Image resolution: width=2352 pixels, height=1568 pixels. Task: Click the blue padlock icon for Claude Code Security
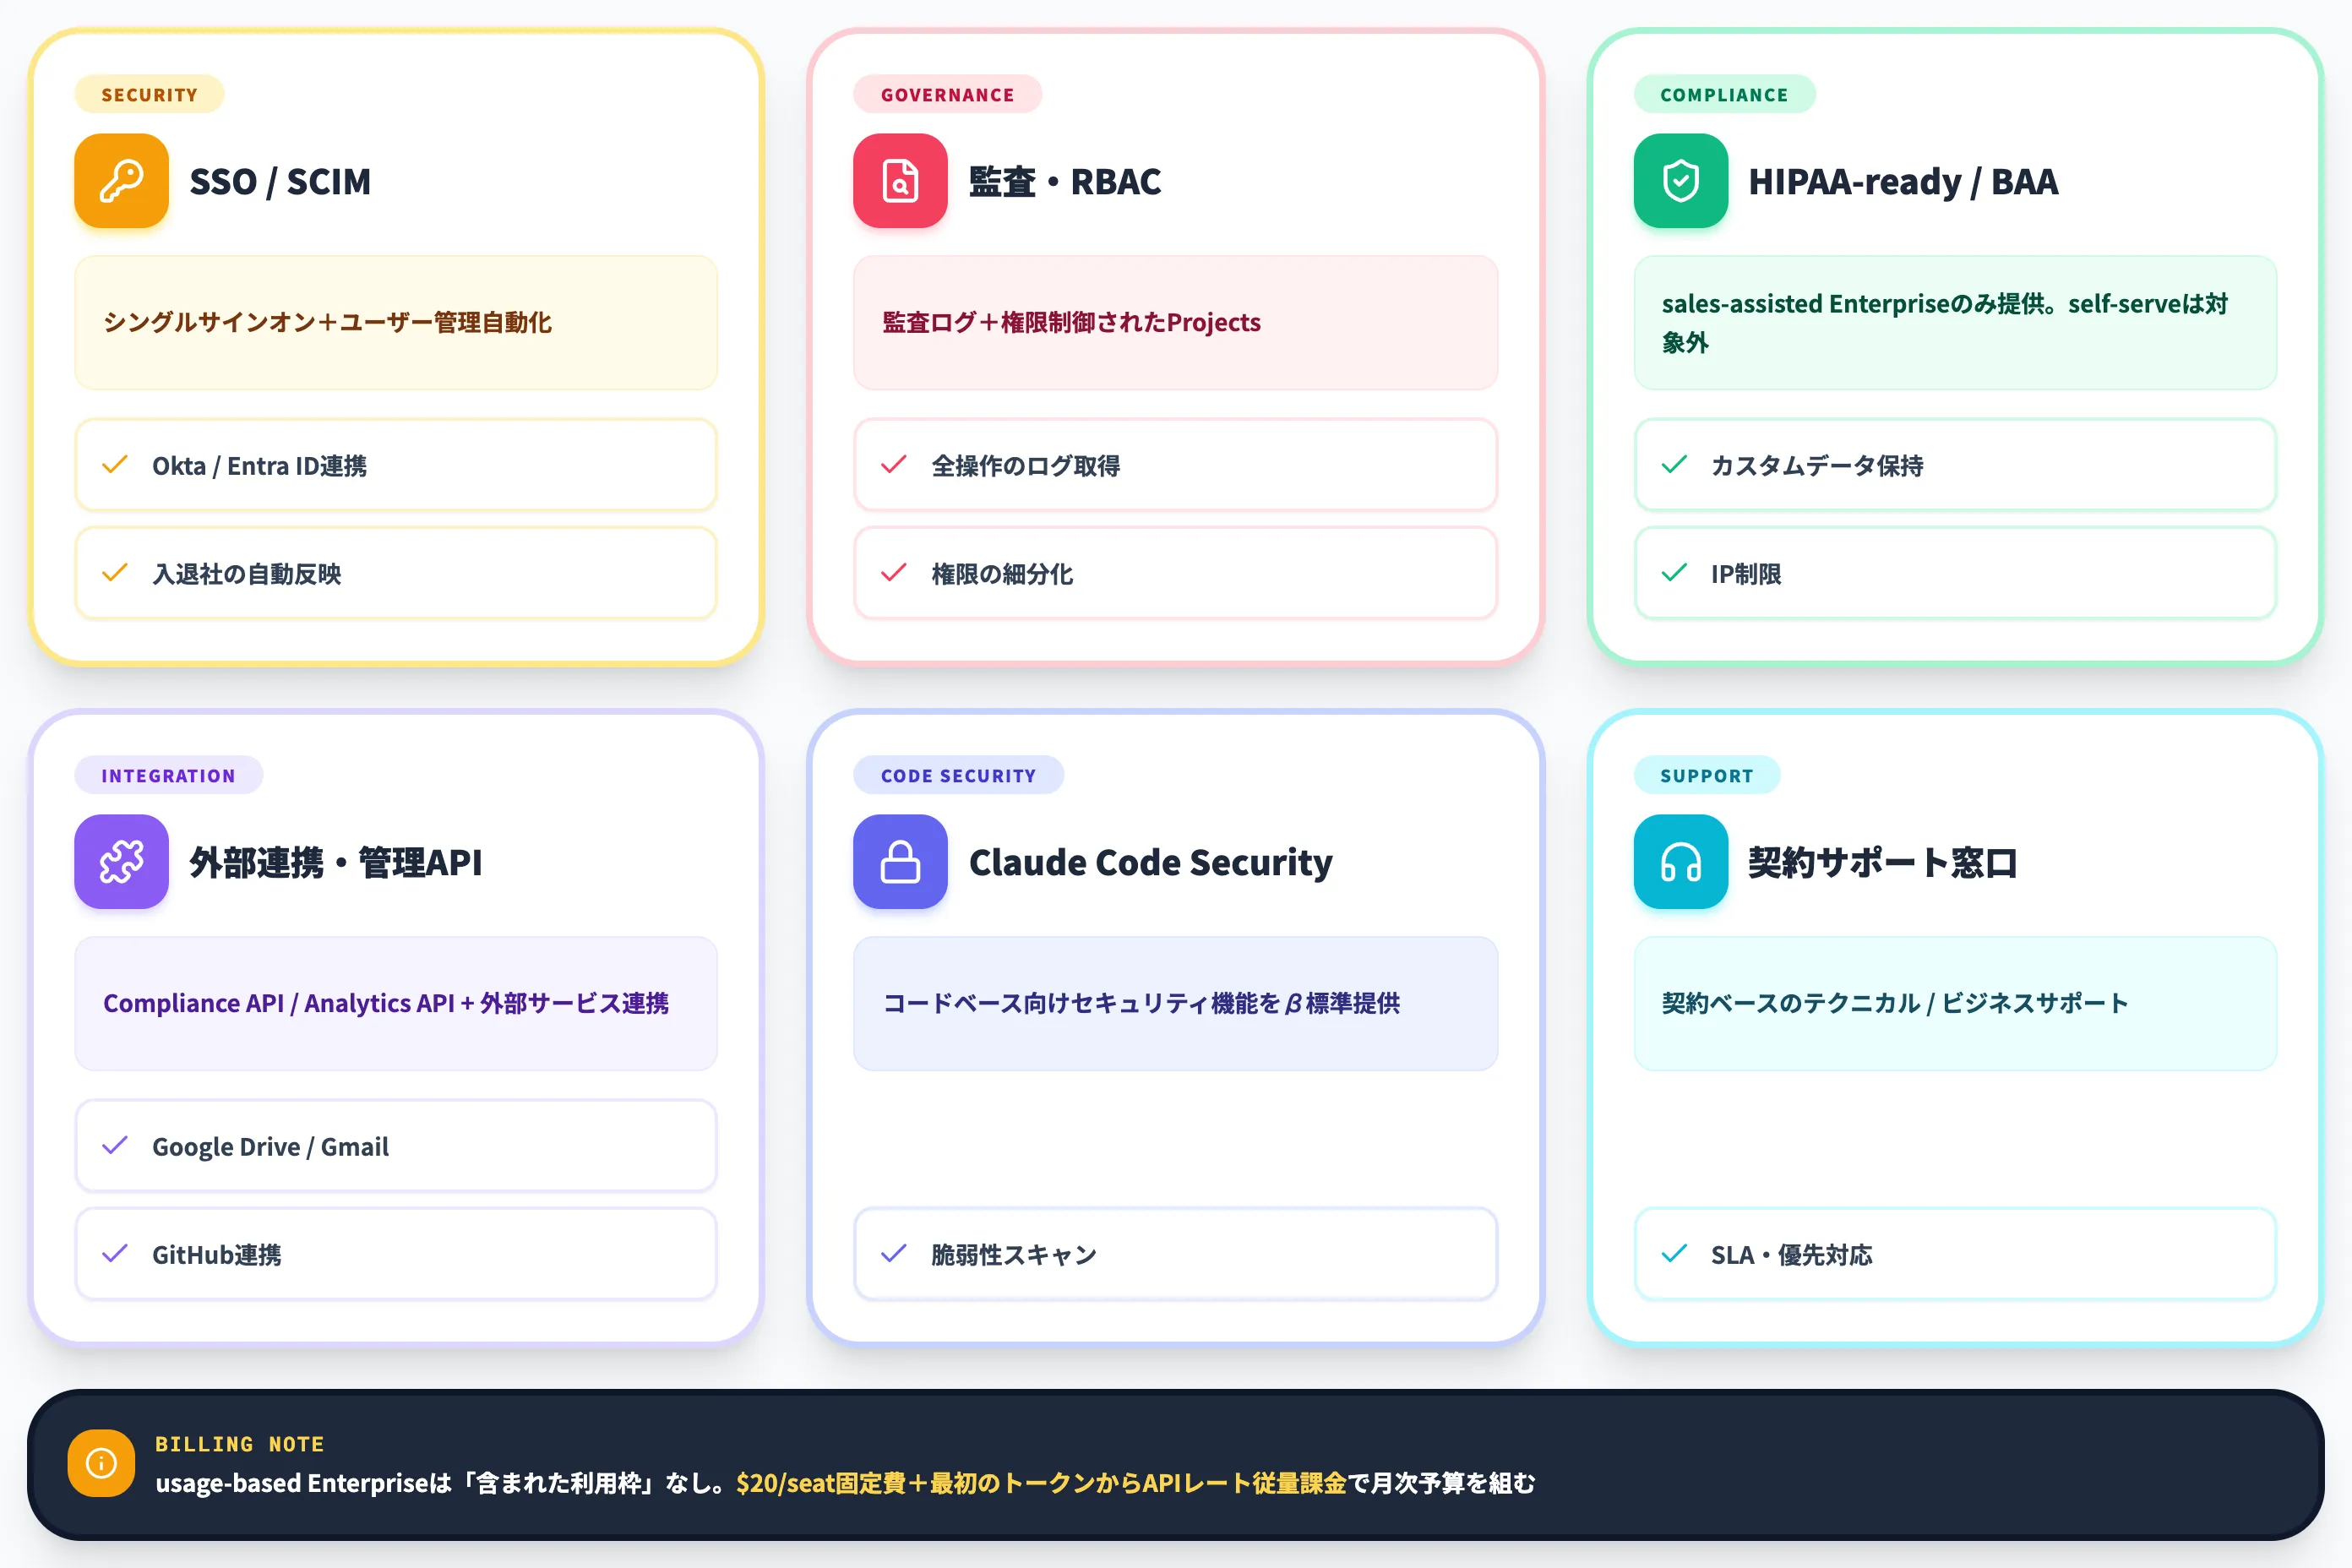click(x=900, y=862)
